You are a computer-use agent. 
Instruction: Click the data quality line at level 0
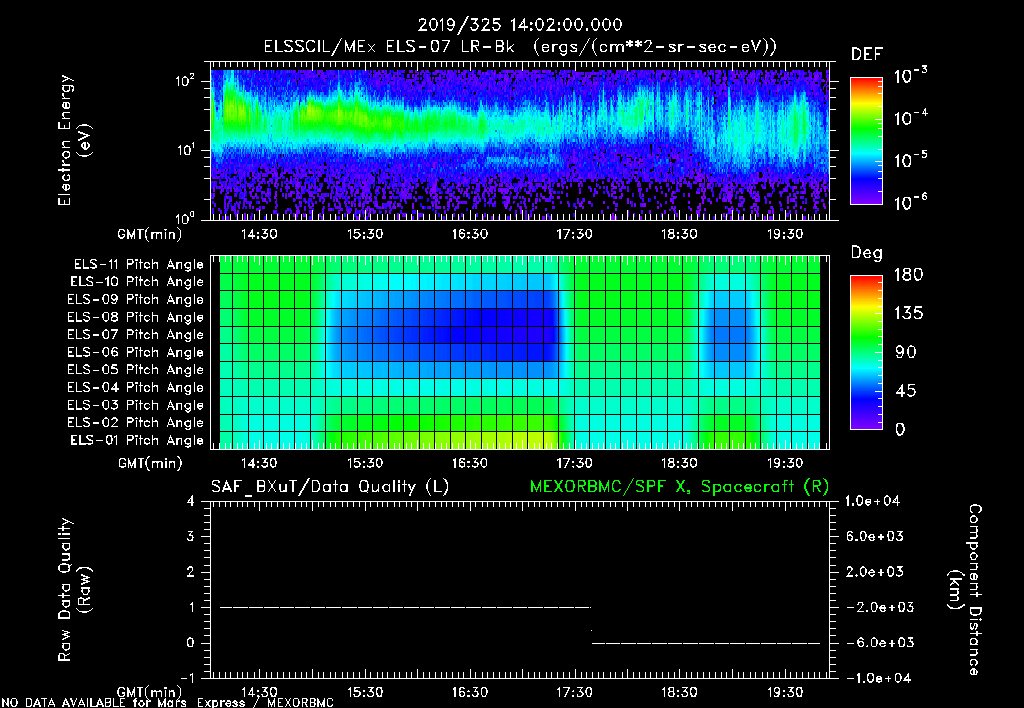[x=706, y=643]
